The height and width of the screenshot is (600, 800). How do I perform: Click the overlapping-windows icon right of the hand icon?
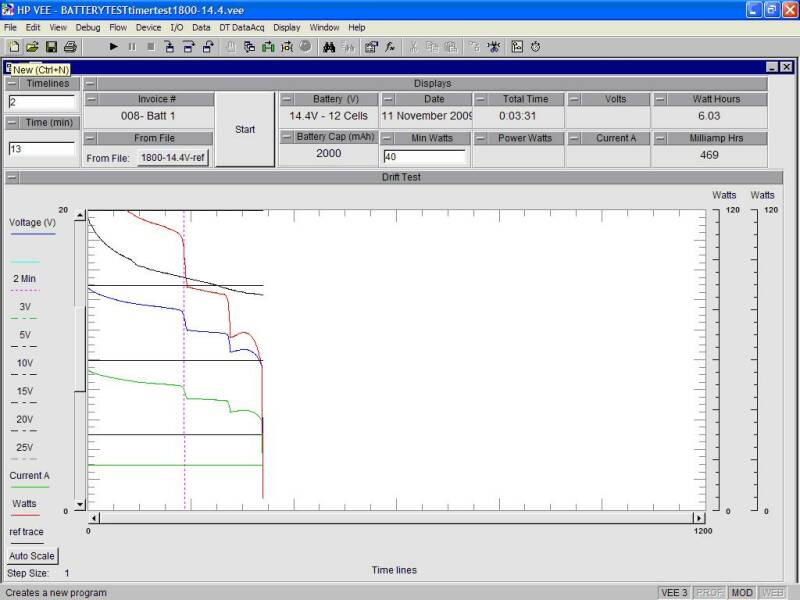pos(249,47)
